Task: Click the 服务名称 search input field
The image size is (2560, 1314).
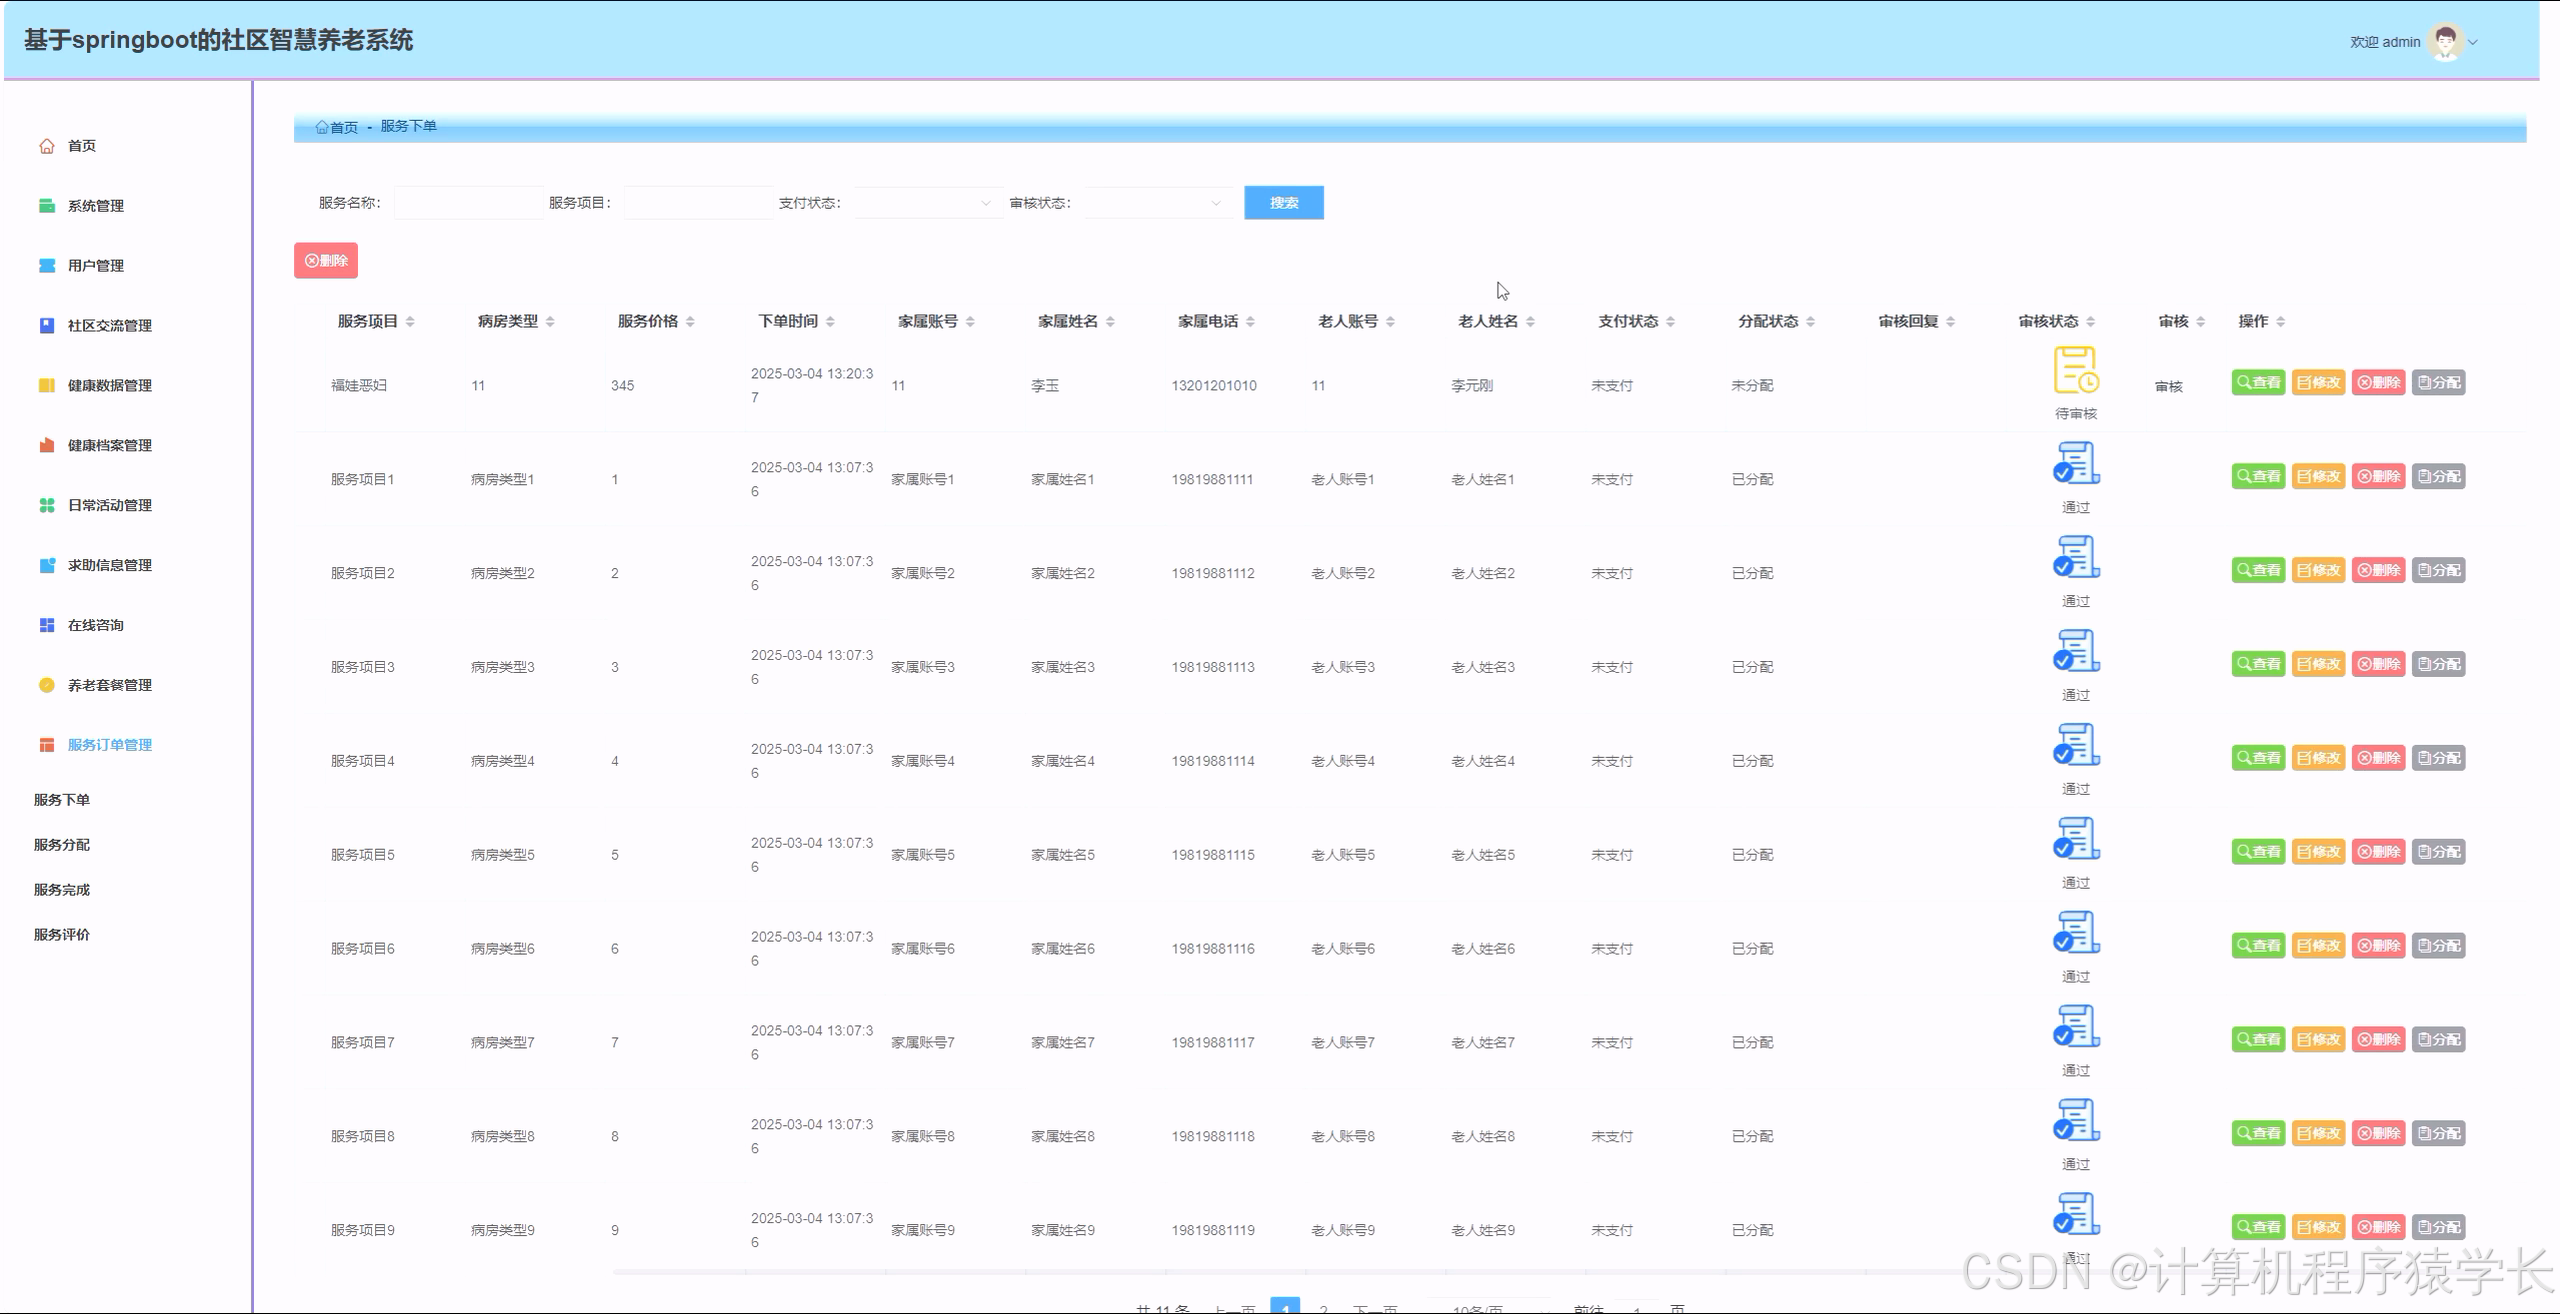Action: (468, 203)
